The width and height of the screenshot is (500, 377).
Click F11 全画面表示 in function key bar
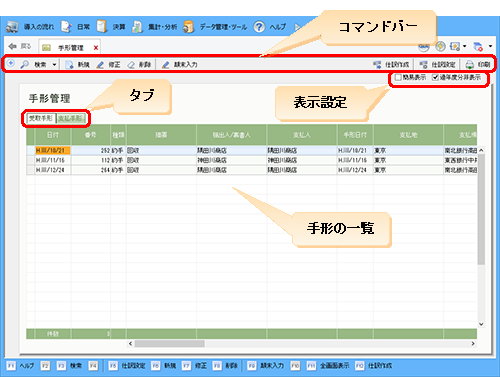click(x=328, y=366)
